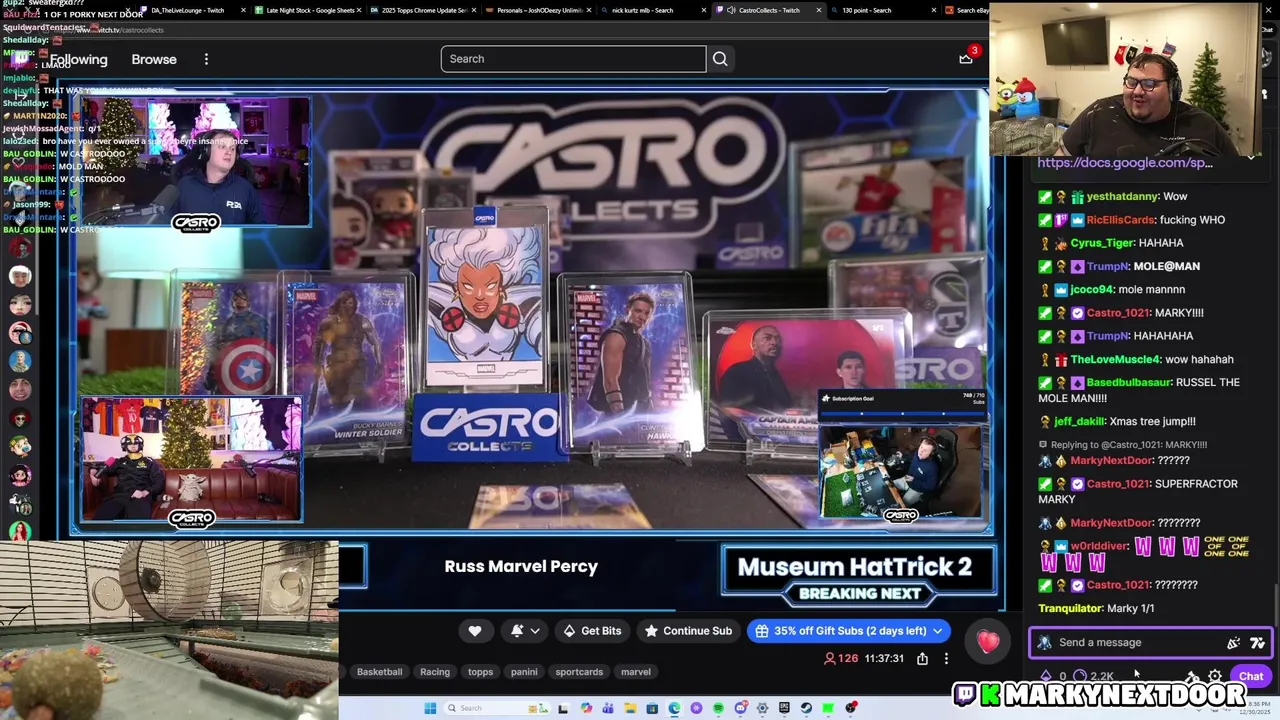Open the Browse page
1280x720 pixels.
pos(154,59)
